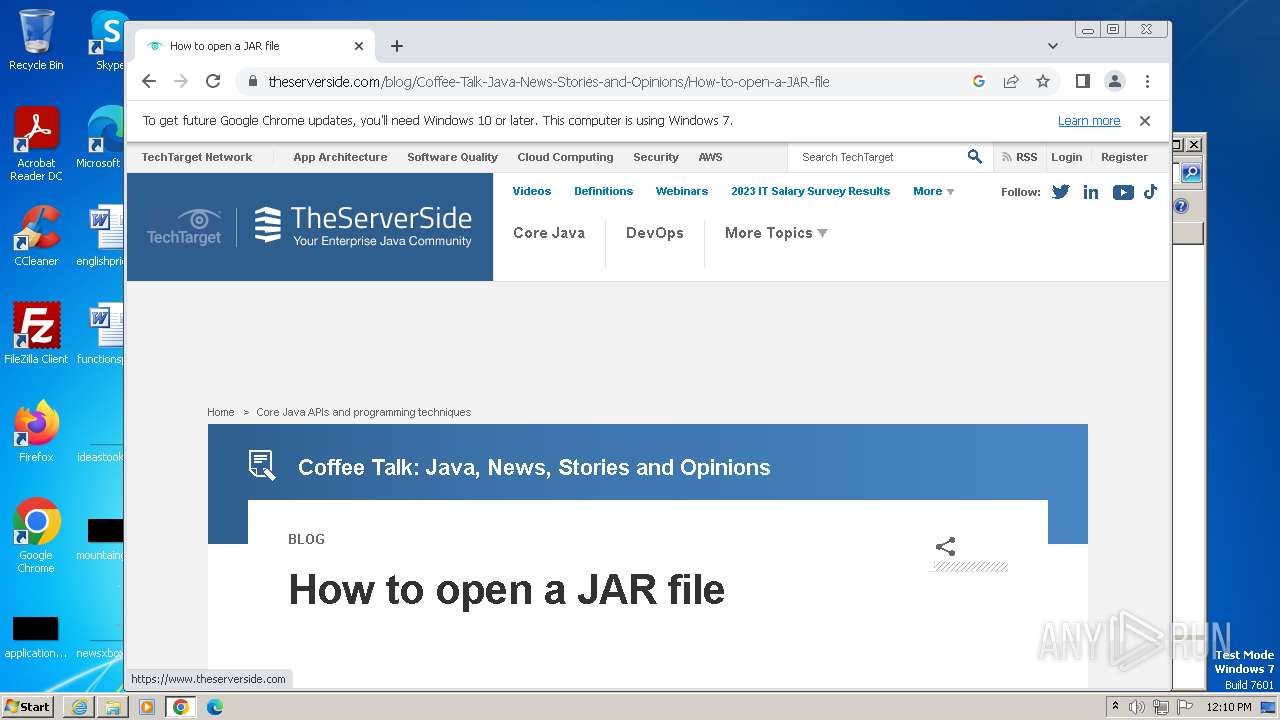
Task: Click the Register link
Action: coord(1124,157)
